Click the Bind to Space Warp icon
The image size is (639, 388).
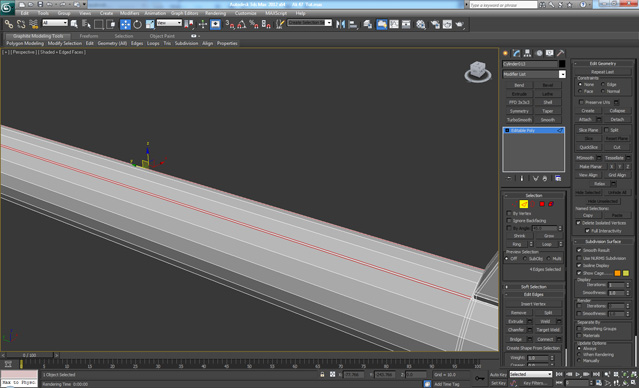pyautogui.click(x=33, y=24)
